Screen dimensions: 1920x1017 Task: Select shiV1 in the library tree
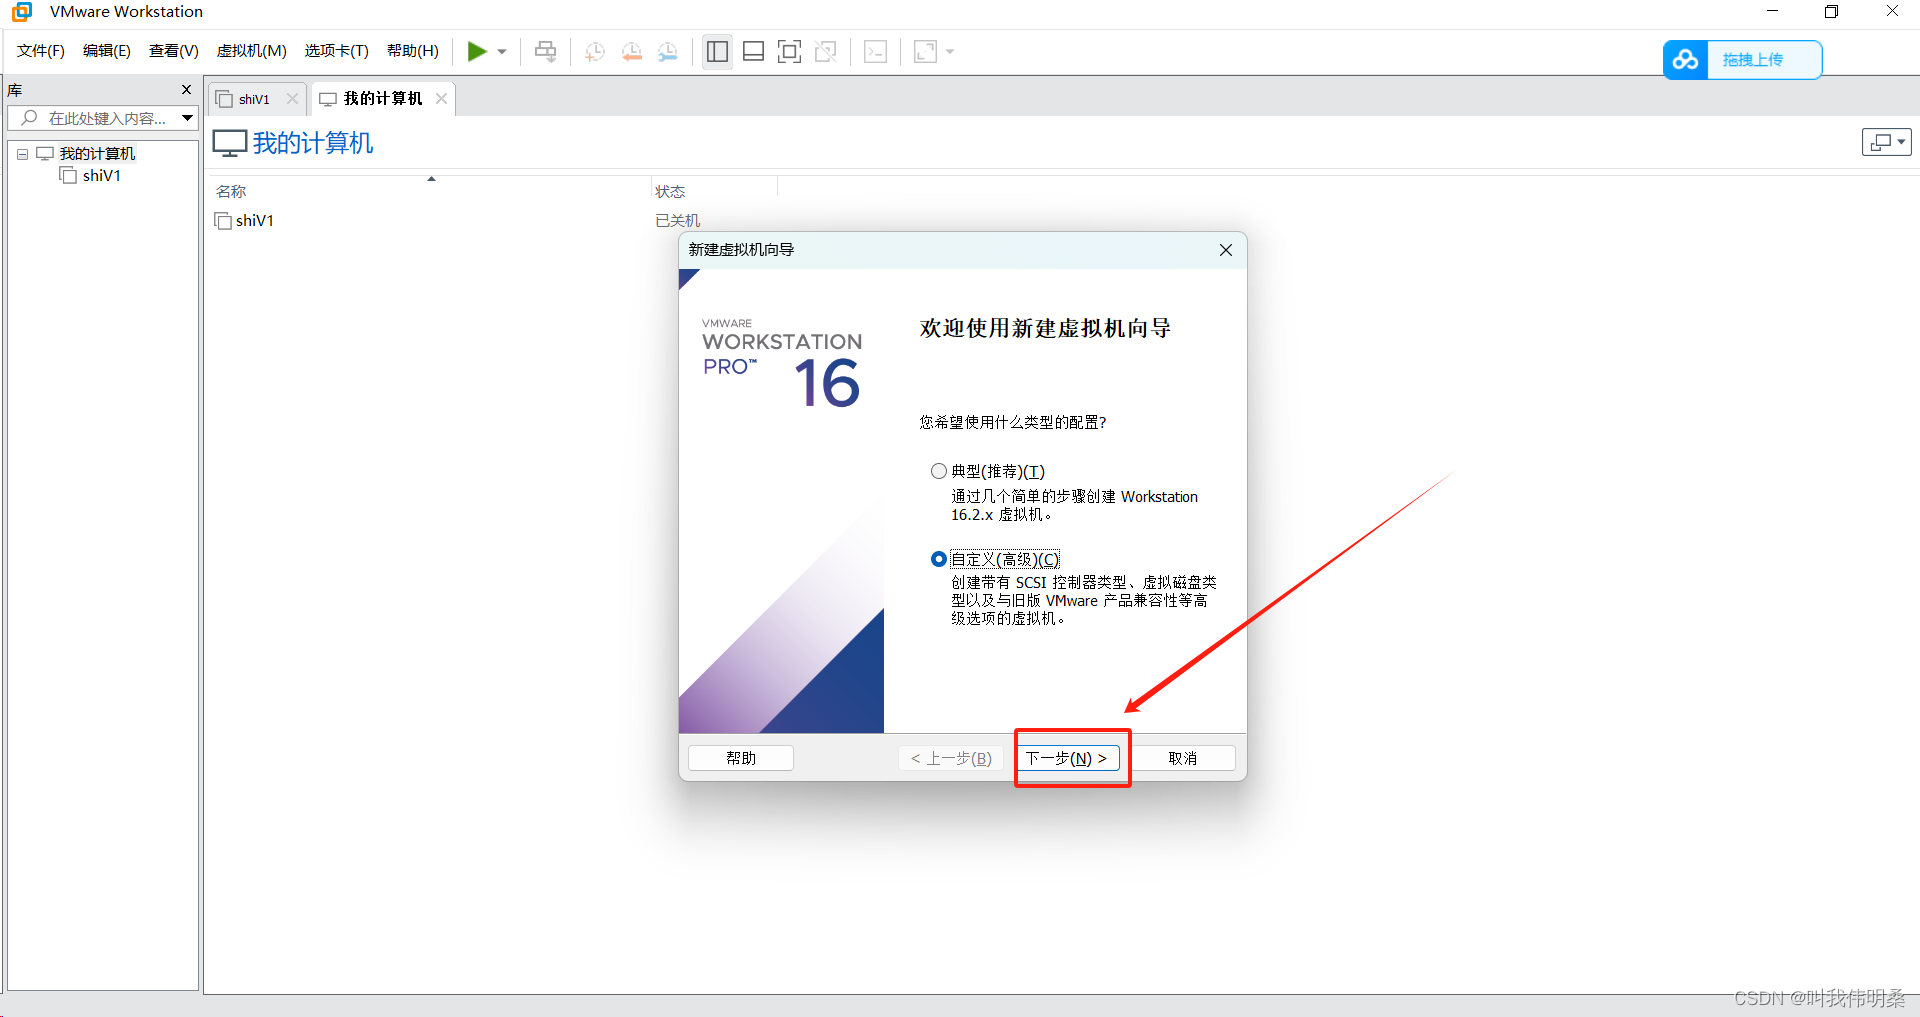[x=102, y=175]
